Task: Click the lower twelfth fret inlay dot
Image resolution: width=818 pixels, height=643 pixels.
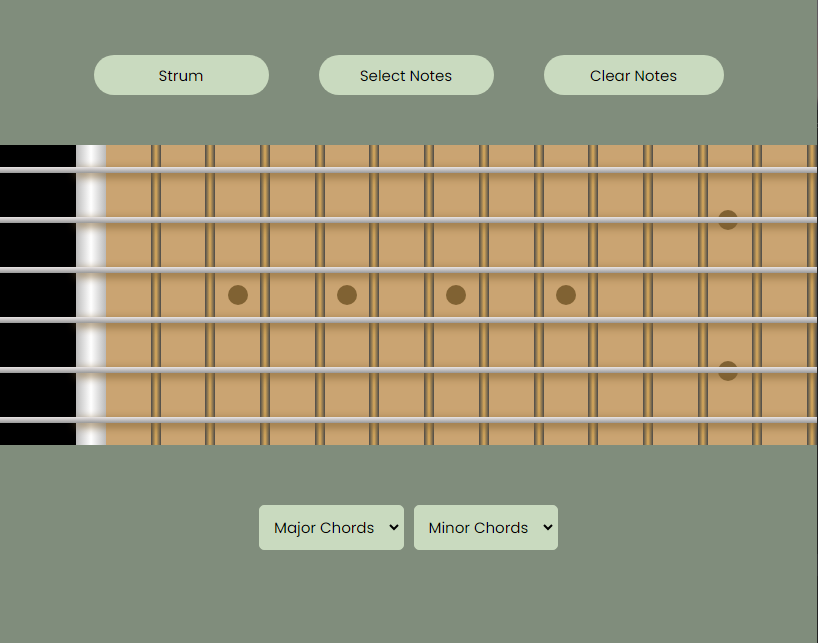Action: 728,371
